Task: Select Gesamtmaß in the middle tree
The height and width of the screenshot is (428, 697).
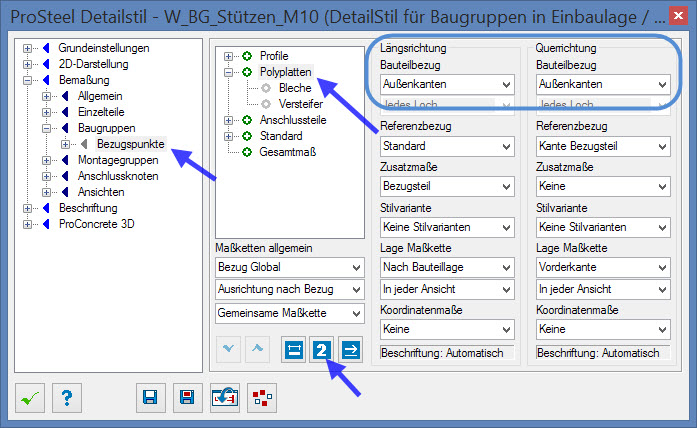Action: click(288, 152)
